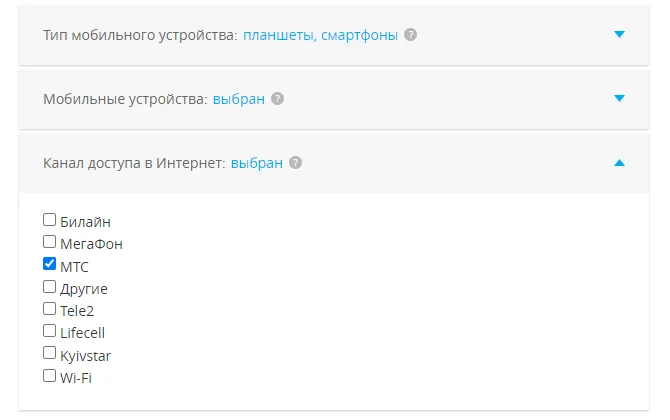Click the Тип мобильного устройства label
The width and height of the screenshot is (670, 420).
point(140,35)
